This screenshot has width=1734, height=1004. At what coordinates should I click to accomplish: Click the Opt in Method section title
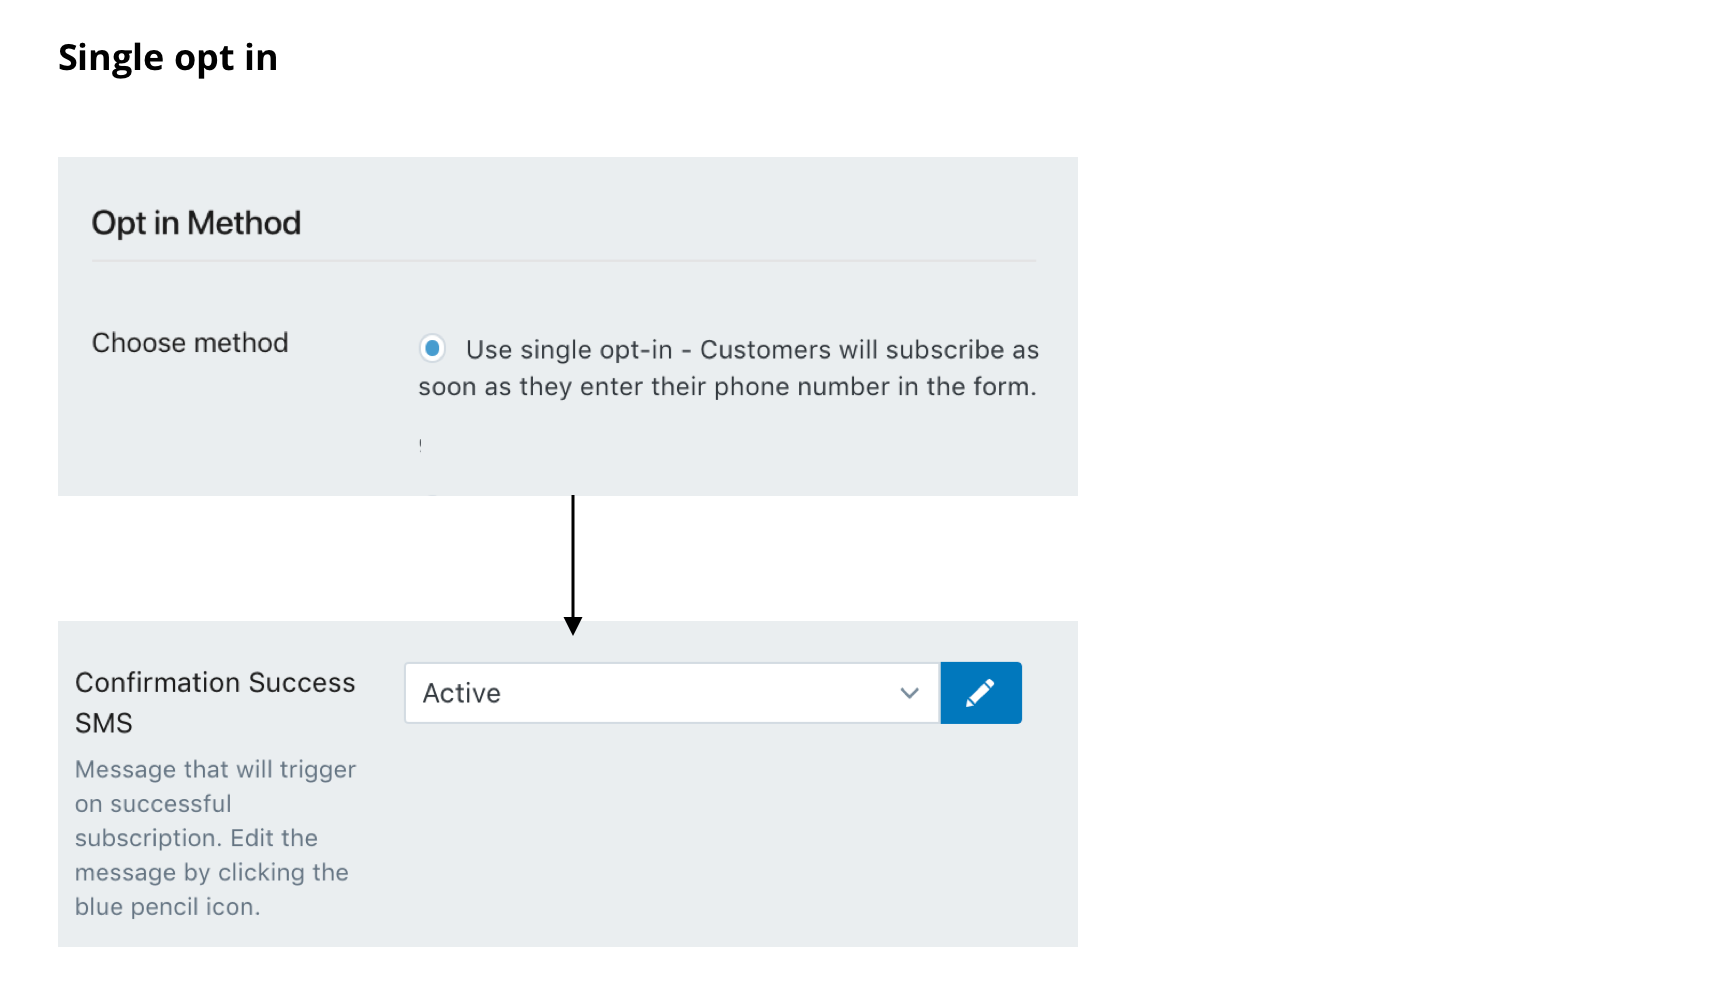196,223
